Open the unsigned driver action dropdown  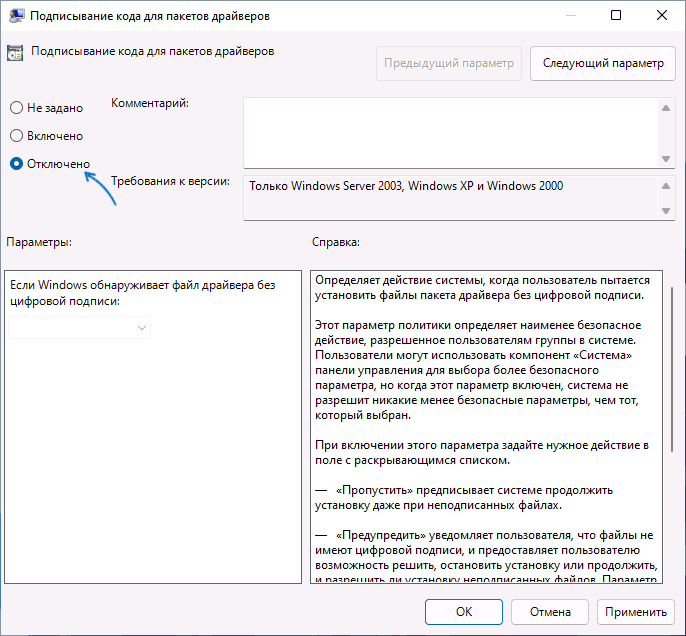80,328
